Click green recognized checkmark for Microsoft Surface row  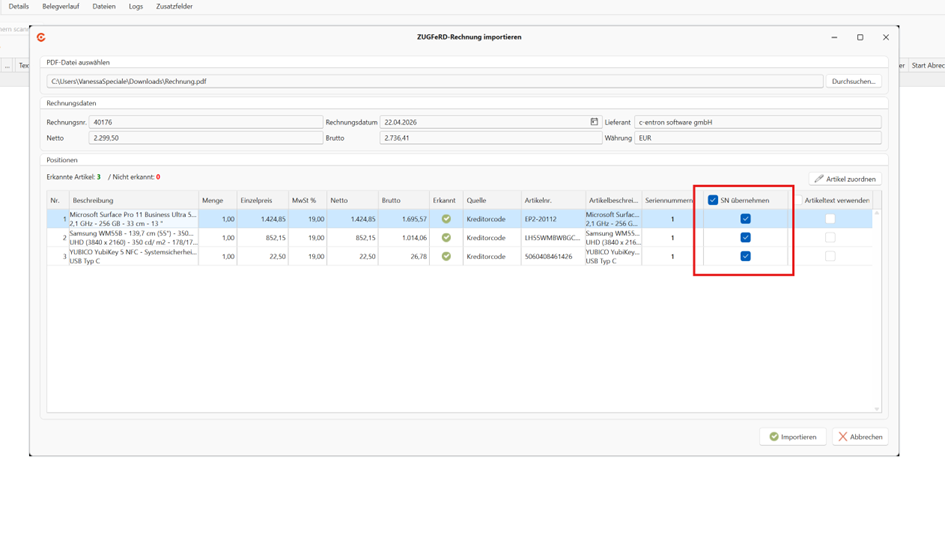click(x=446, y=219)
